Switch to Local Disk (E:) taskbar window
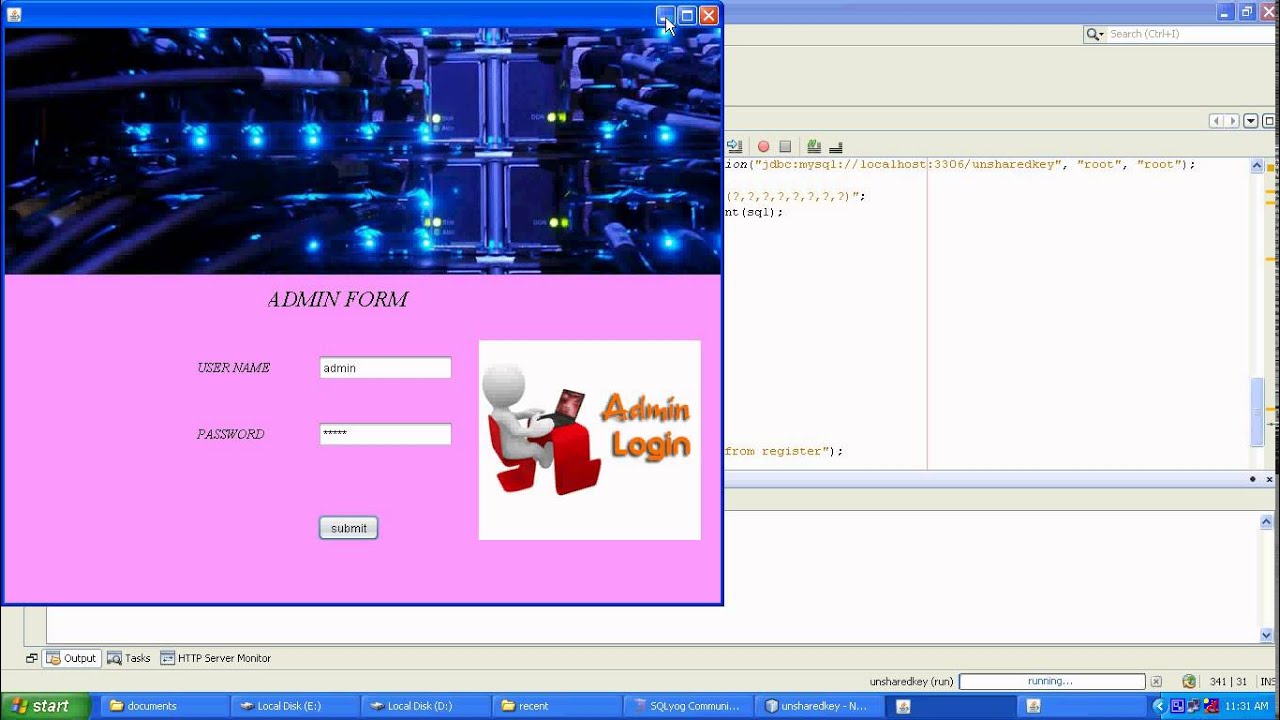 [294, 706]
